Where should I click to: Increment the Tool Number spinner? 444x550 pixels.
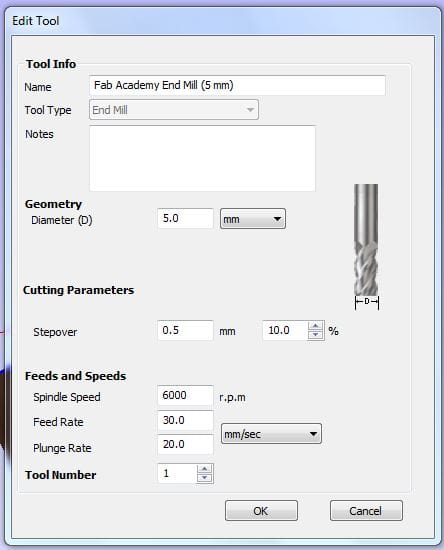[204, 469]
